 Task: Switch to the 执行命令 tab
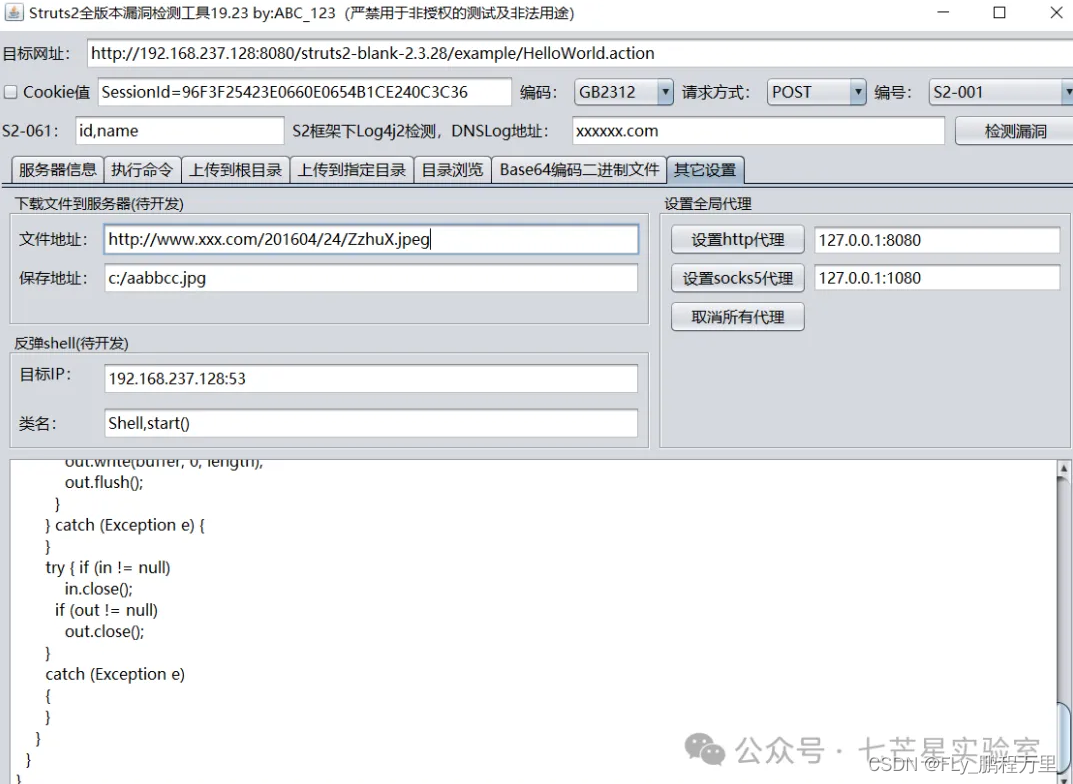tap(142, 170)
